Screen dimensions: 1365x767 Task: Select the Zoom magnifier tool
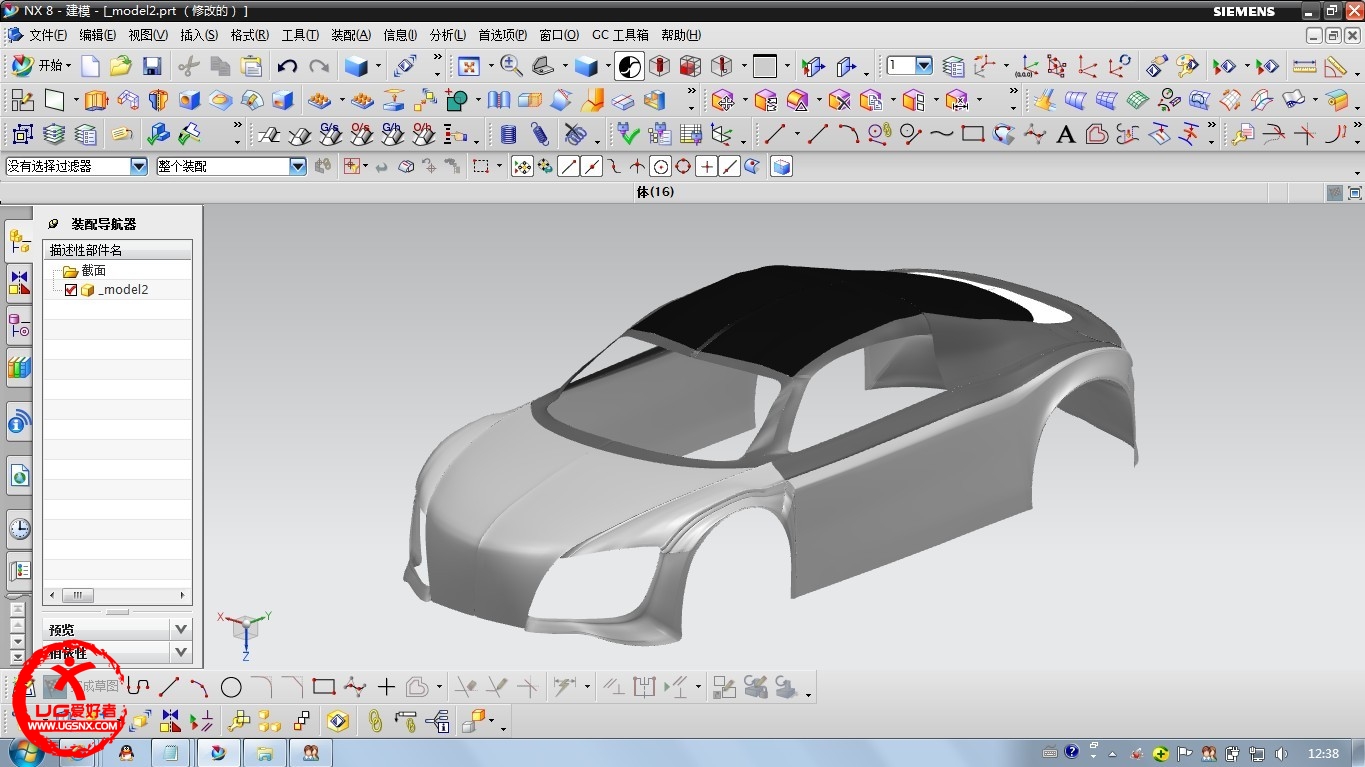click(511, 67)
